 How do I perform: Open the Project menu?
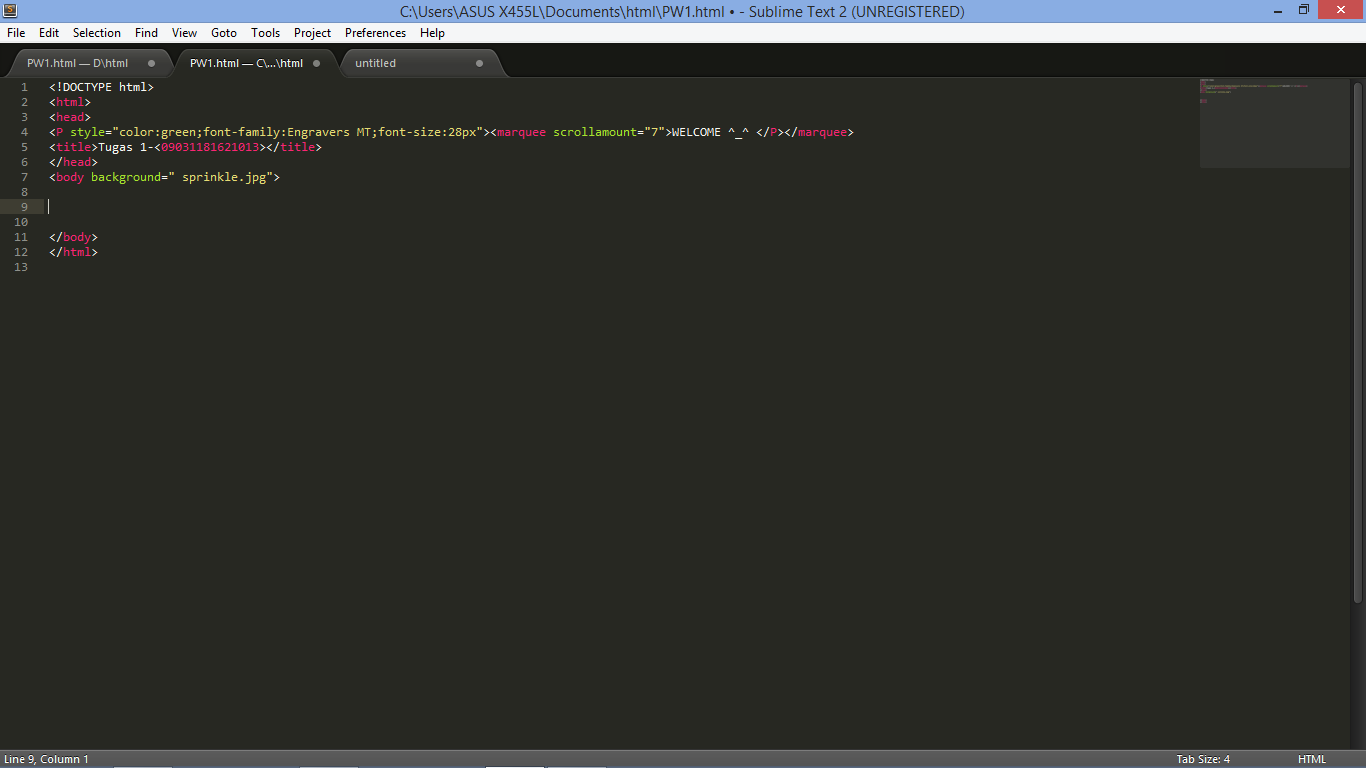pos(312,32)
